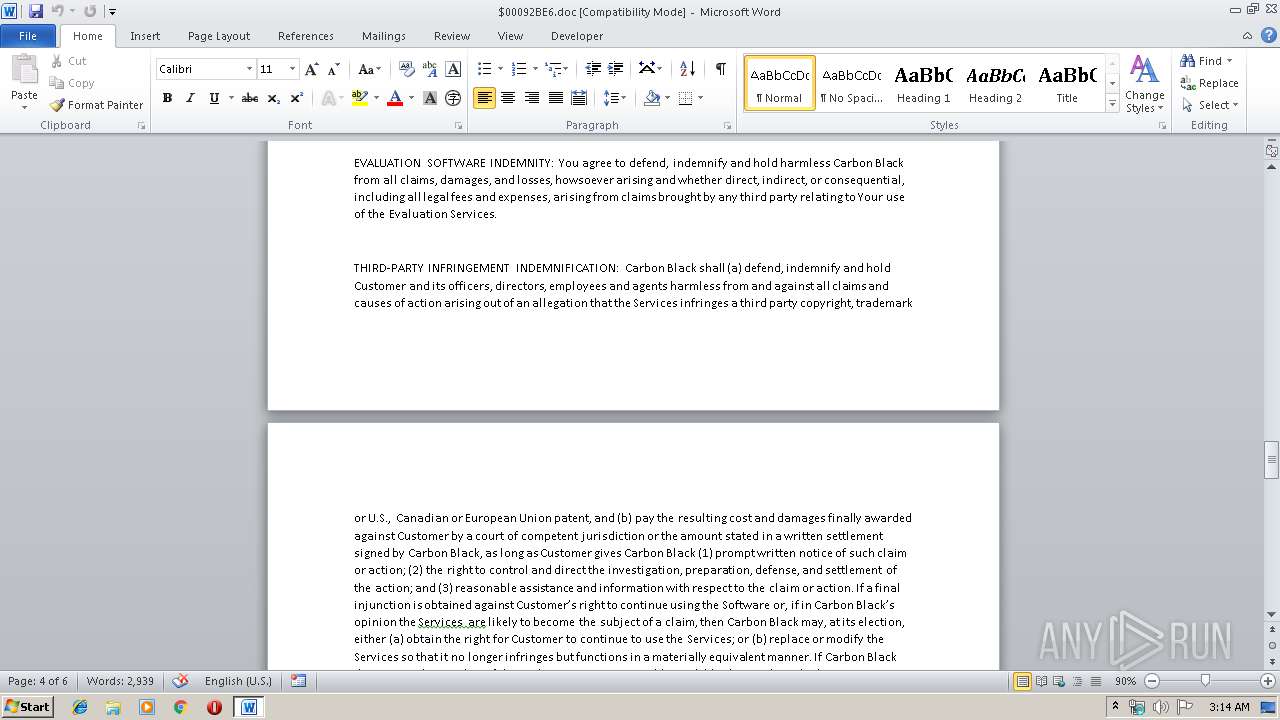Click the Clear Formatting icon
Screen dimensions: 1280x720
[x=406, y=69]
